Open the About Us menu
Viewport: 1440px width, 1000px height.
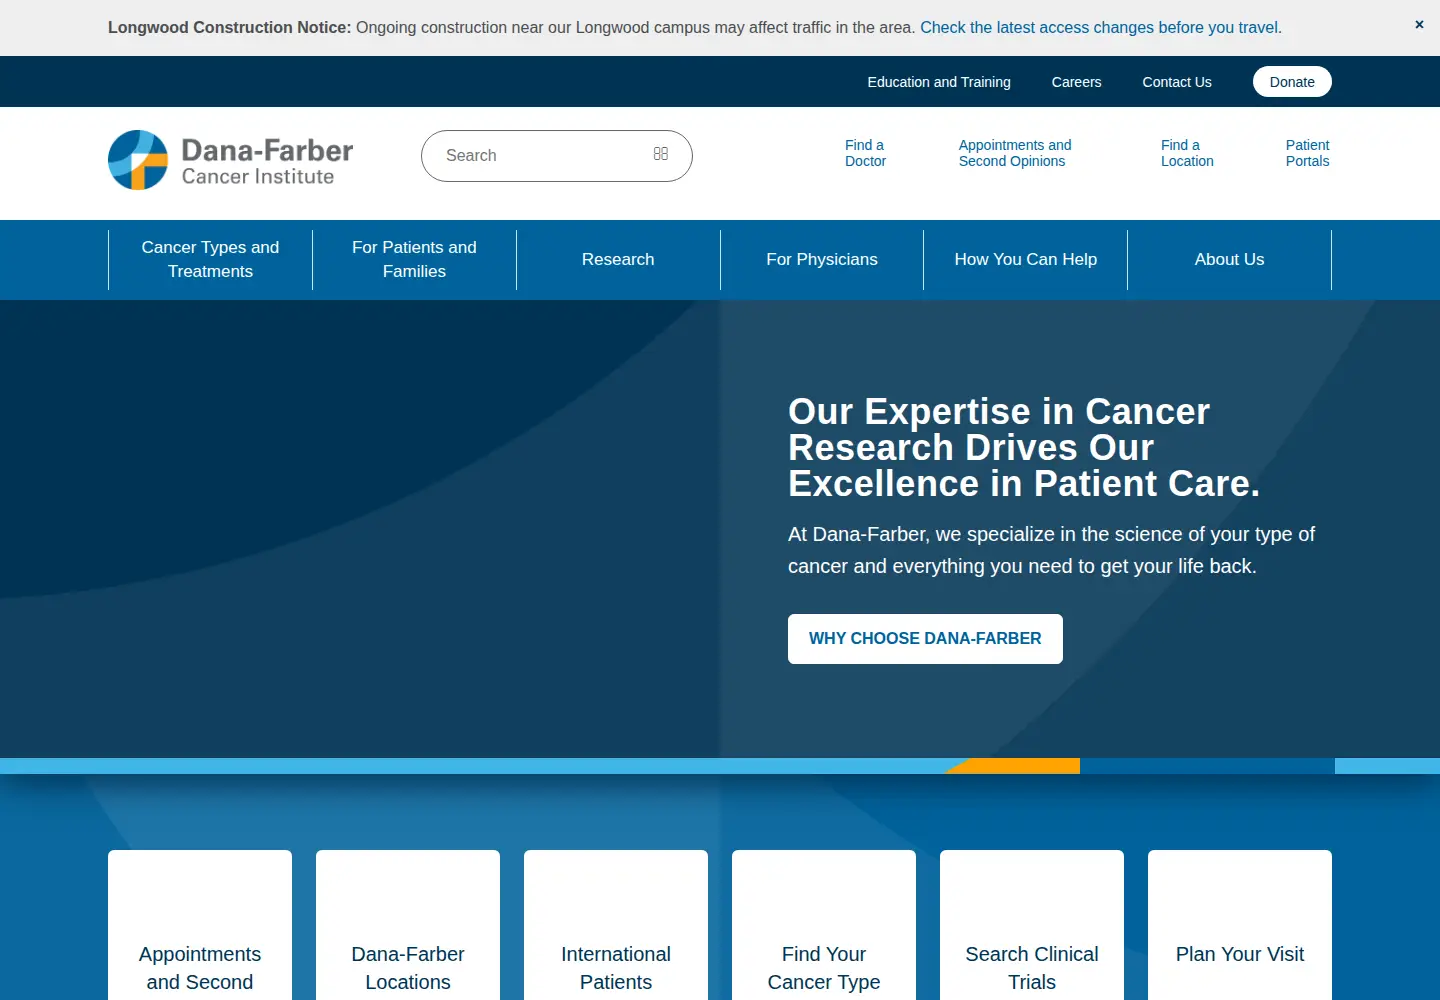pyautogui.click(x=1230, y=259)
